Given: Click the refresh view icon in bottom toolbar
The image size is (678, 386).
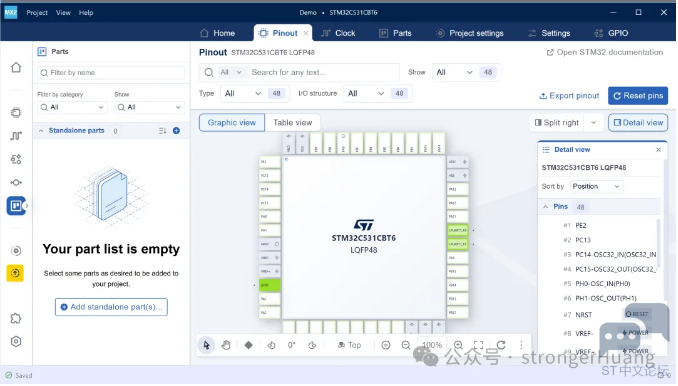Looking at the screenshot, I should (501, 346).
